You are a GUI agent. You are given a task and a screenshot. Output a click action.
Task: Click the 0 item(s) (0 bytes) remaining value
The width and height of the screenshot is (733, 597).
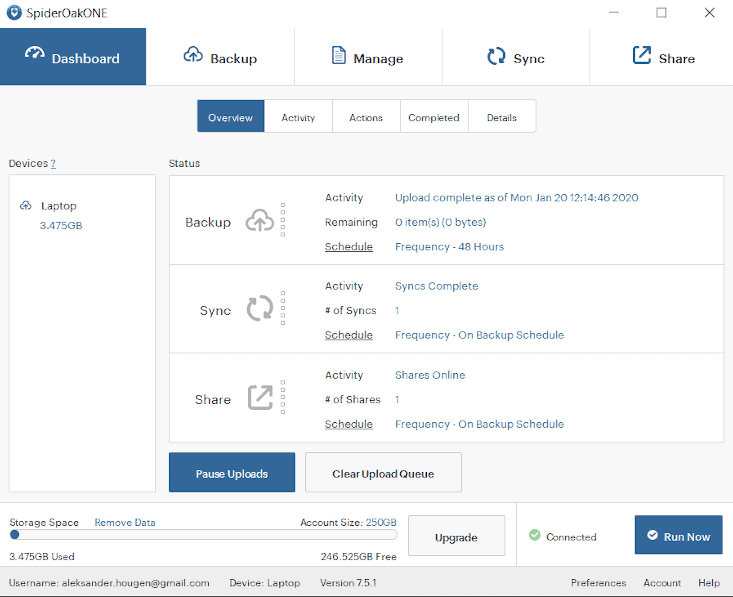pos(440,222)
